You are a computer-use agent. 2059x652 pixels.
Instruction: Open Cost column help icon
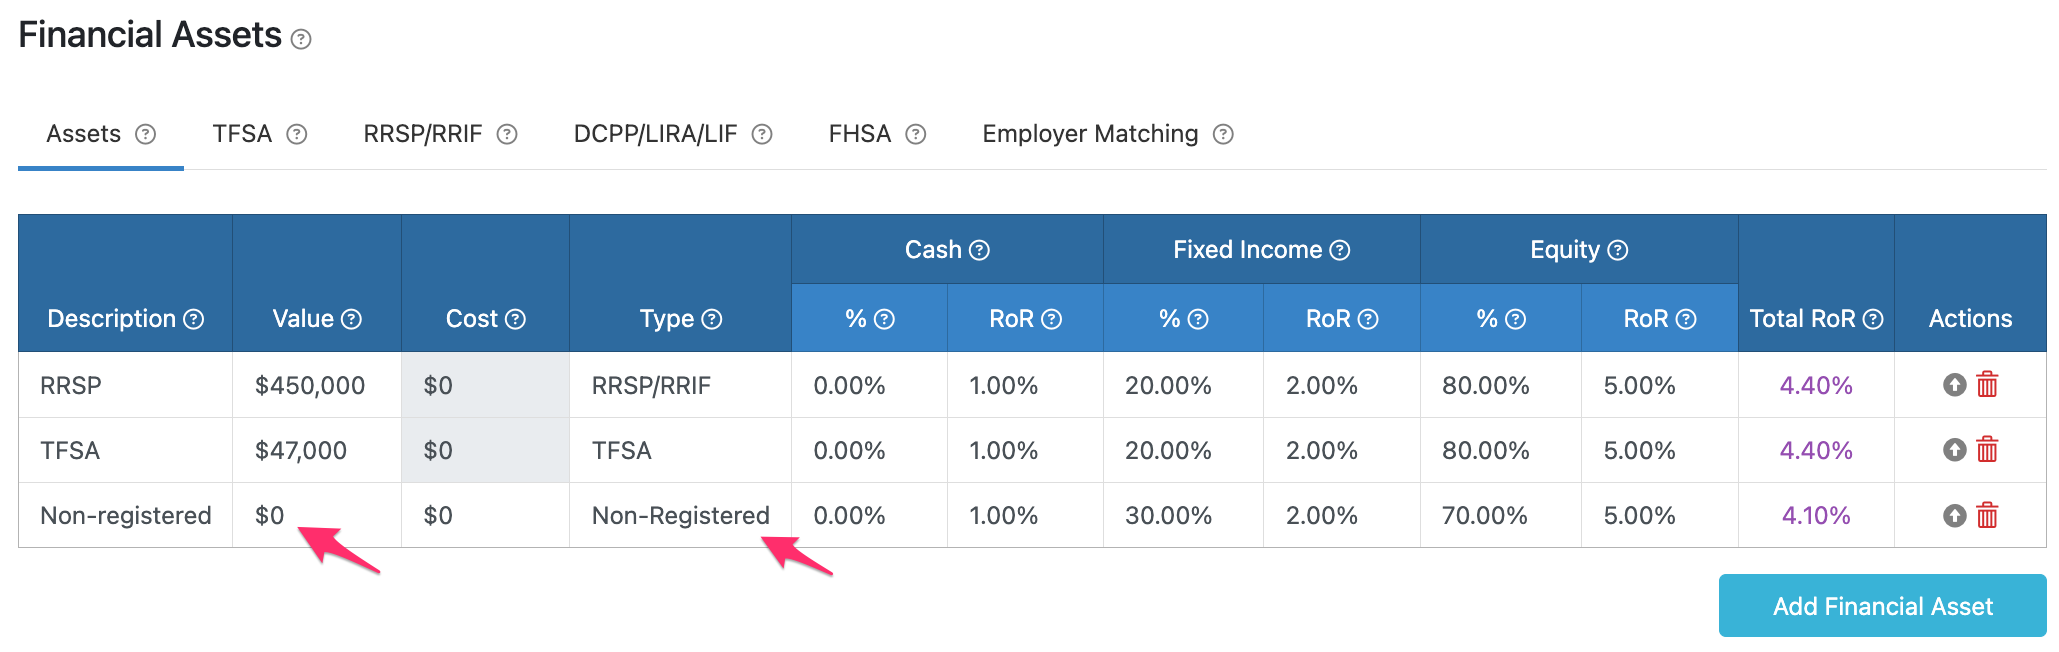515,319
